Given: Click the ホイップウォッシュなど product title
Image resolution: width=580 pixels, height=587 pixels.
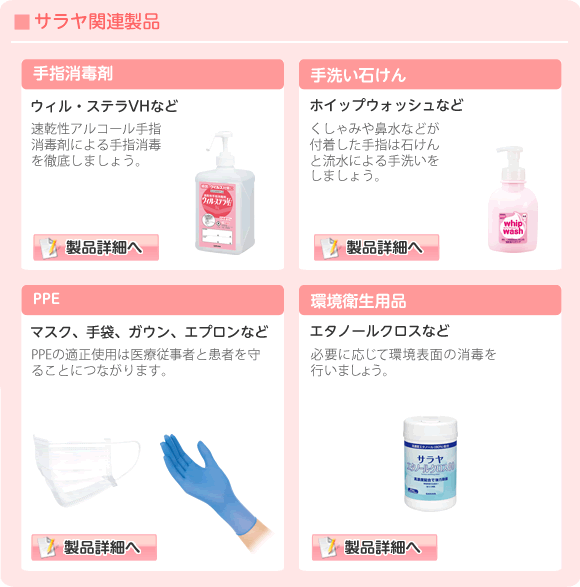Looking at the screenshot, I should coord(386,106).
